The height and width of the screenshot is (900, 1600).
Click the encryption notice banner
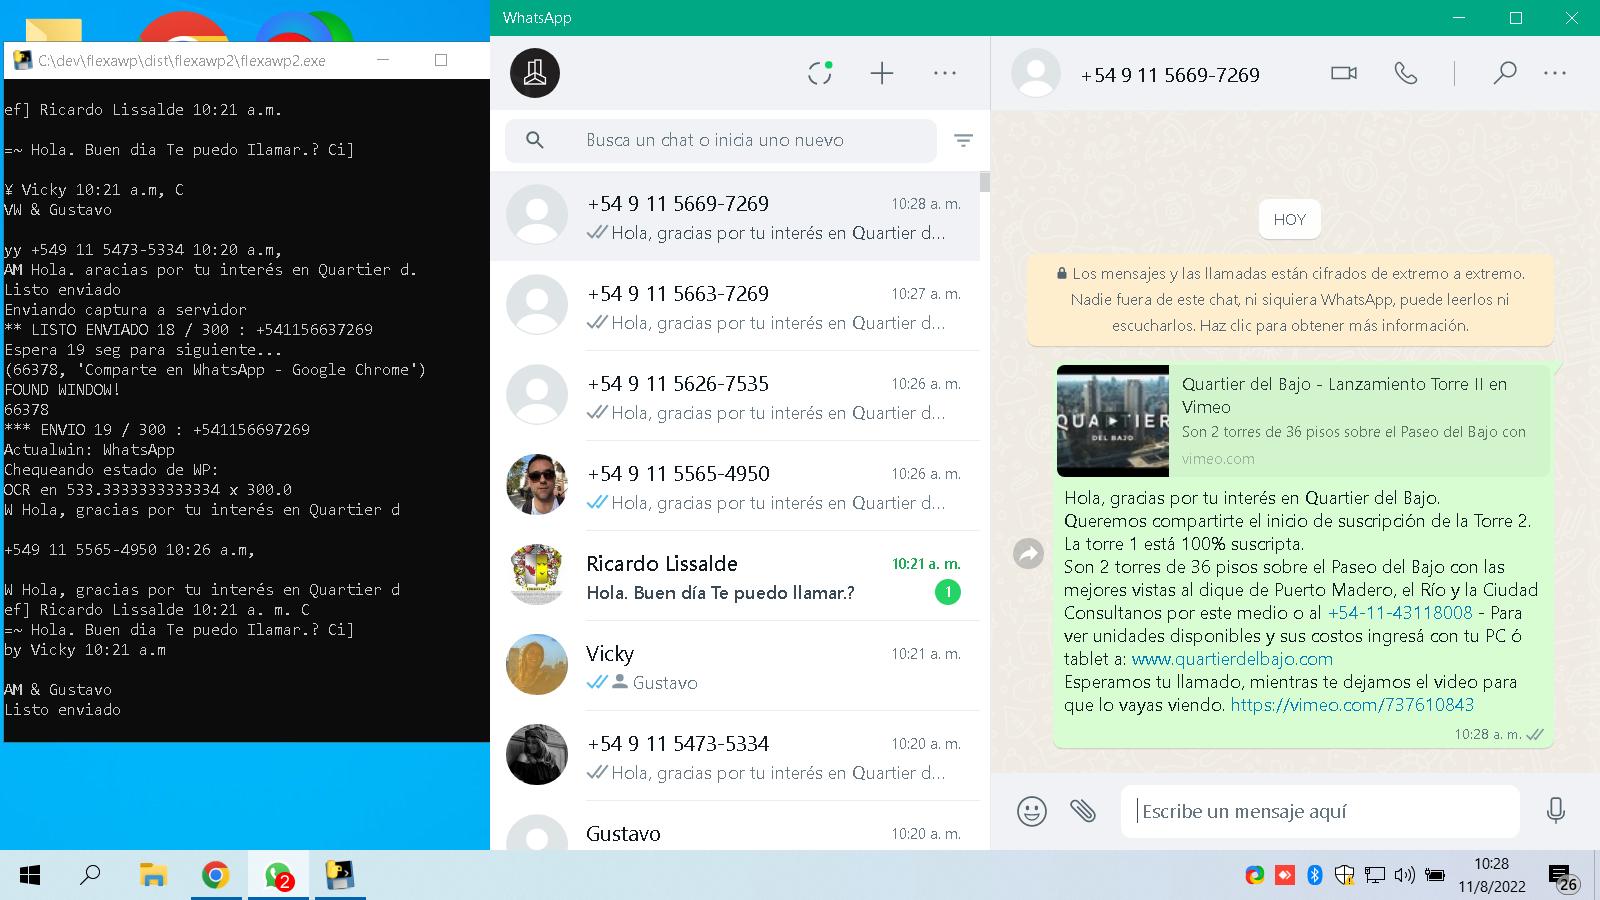coord(1290,299)
